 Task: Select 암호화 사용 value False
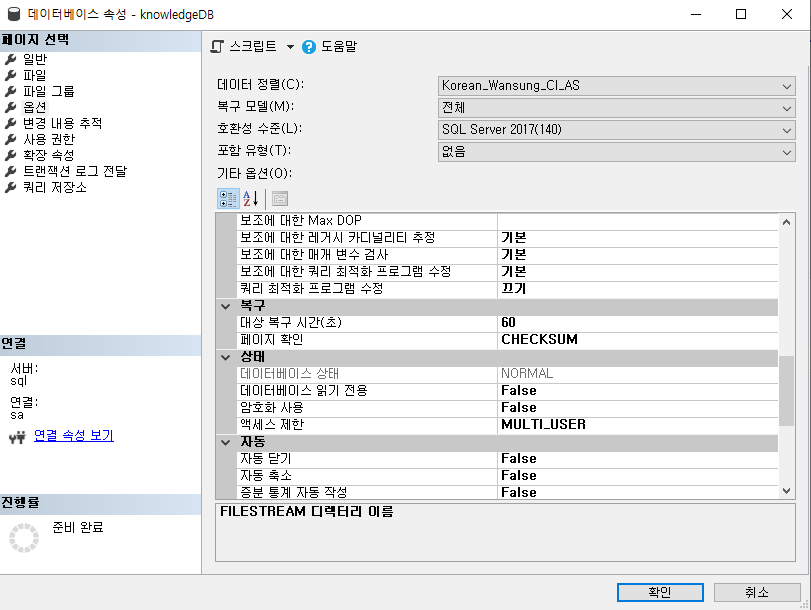pyautogui.click(x=638, y=408)
